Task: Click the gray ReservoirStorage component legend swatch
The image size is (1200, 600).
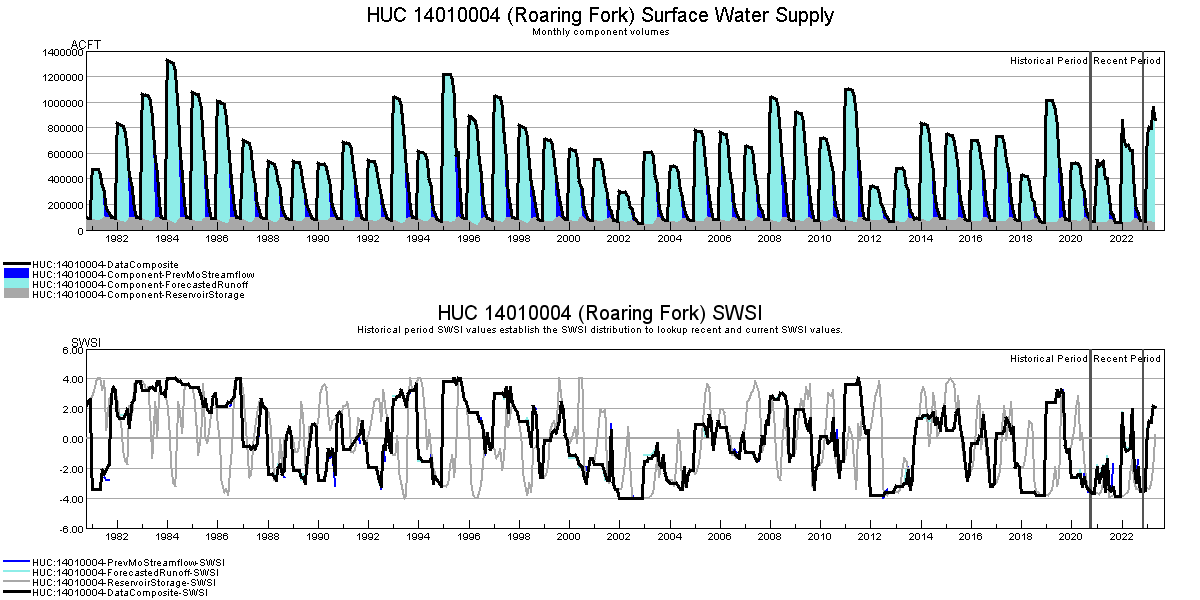Action: click(16, 295)
